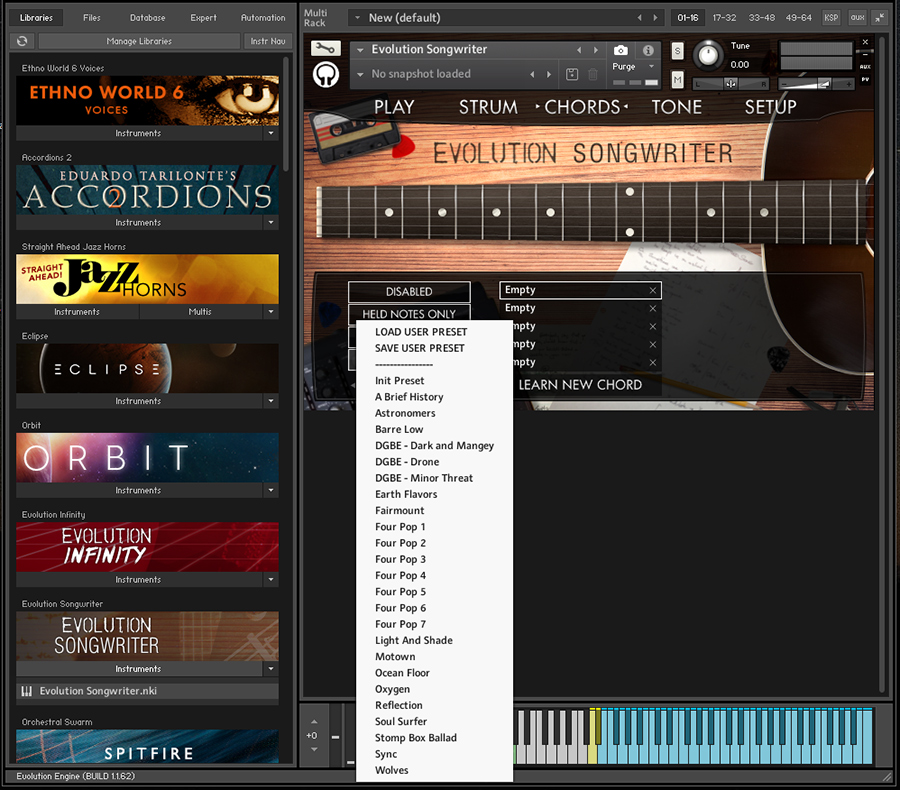Toggle the KSP script editor
900x790 pixels.
[831, 18]
